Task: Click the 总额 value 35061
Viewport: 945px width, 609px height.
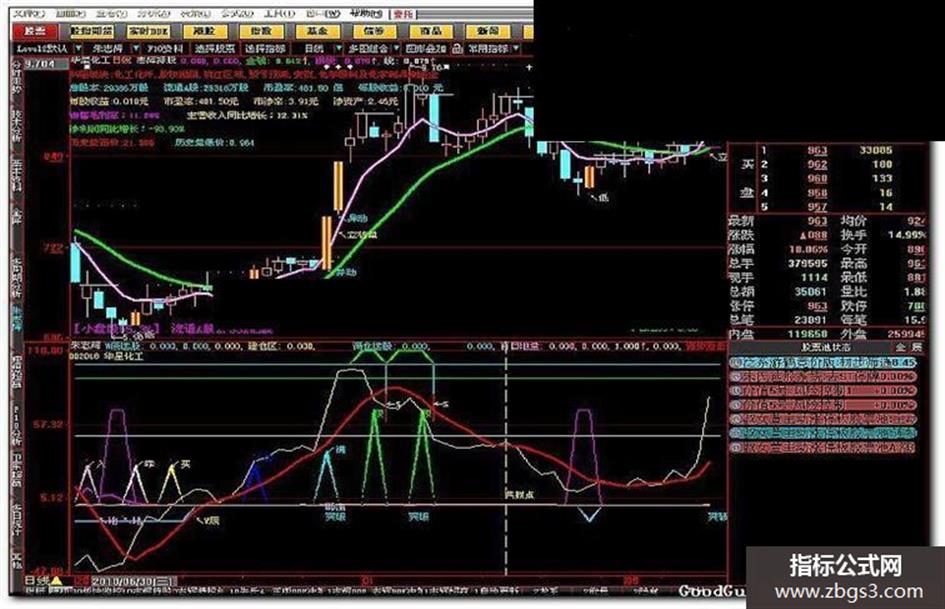Action: (x=811, y=292)
